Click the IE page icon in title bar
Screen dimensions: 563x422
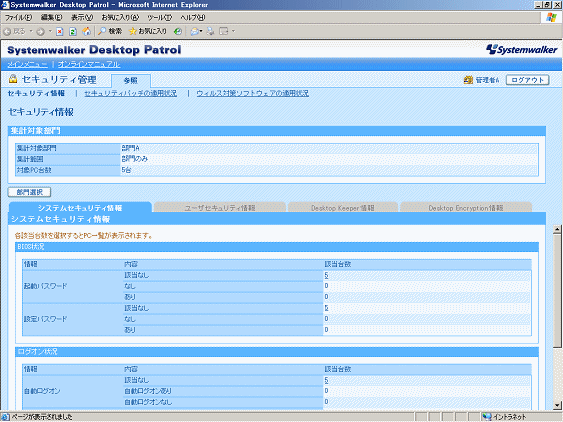[x=5, y=5]
